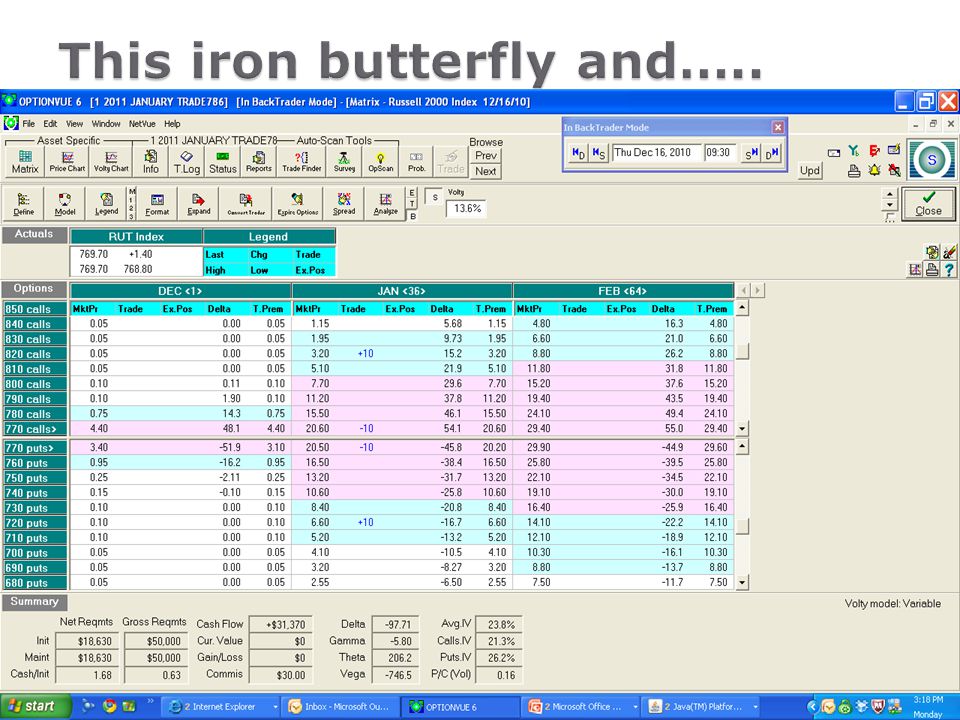Click the Expire Options button
The height and width of the screenshot is (720, 960).
point(298,204)
